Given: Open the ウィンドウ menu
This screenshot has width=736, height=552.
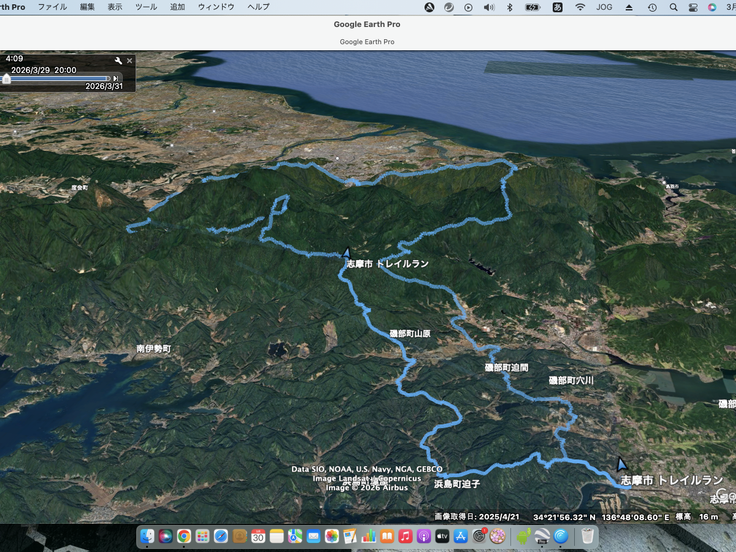Looking at the screenshot, I should tap(216, 7).
